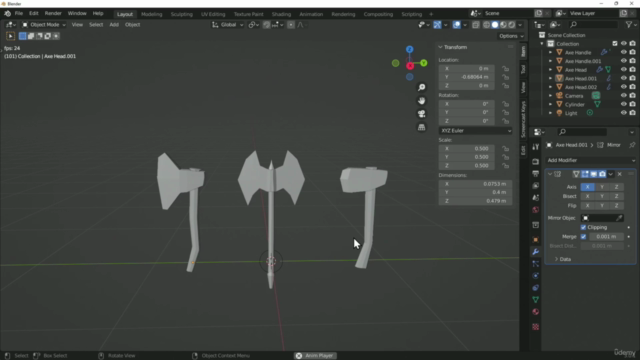640x360 pixels.
Task: Open the View Layer properties tab icon
Action: point(536,186)
